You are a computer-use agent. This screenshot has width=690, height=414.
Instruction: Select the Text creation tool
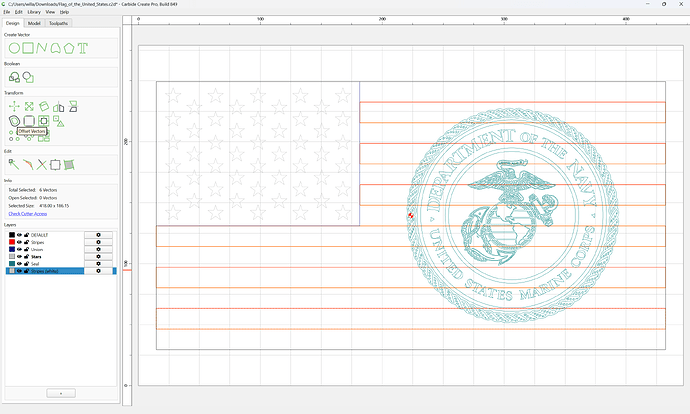tap(83, 48)
